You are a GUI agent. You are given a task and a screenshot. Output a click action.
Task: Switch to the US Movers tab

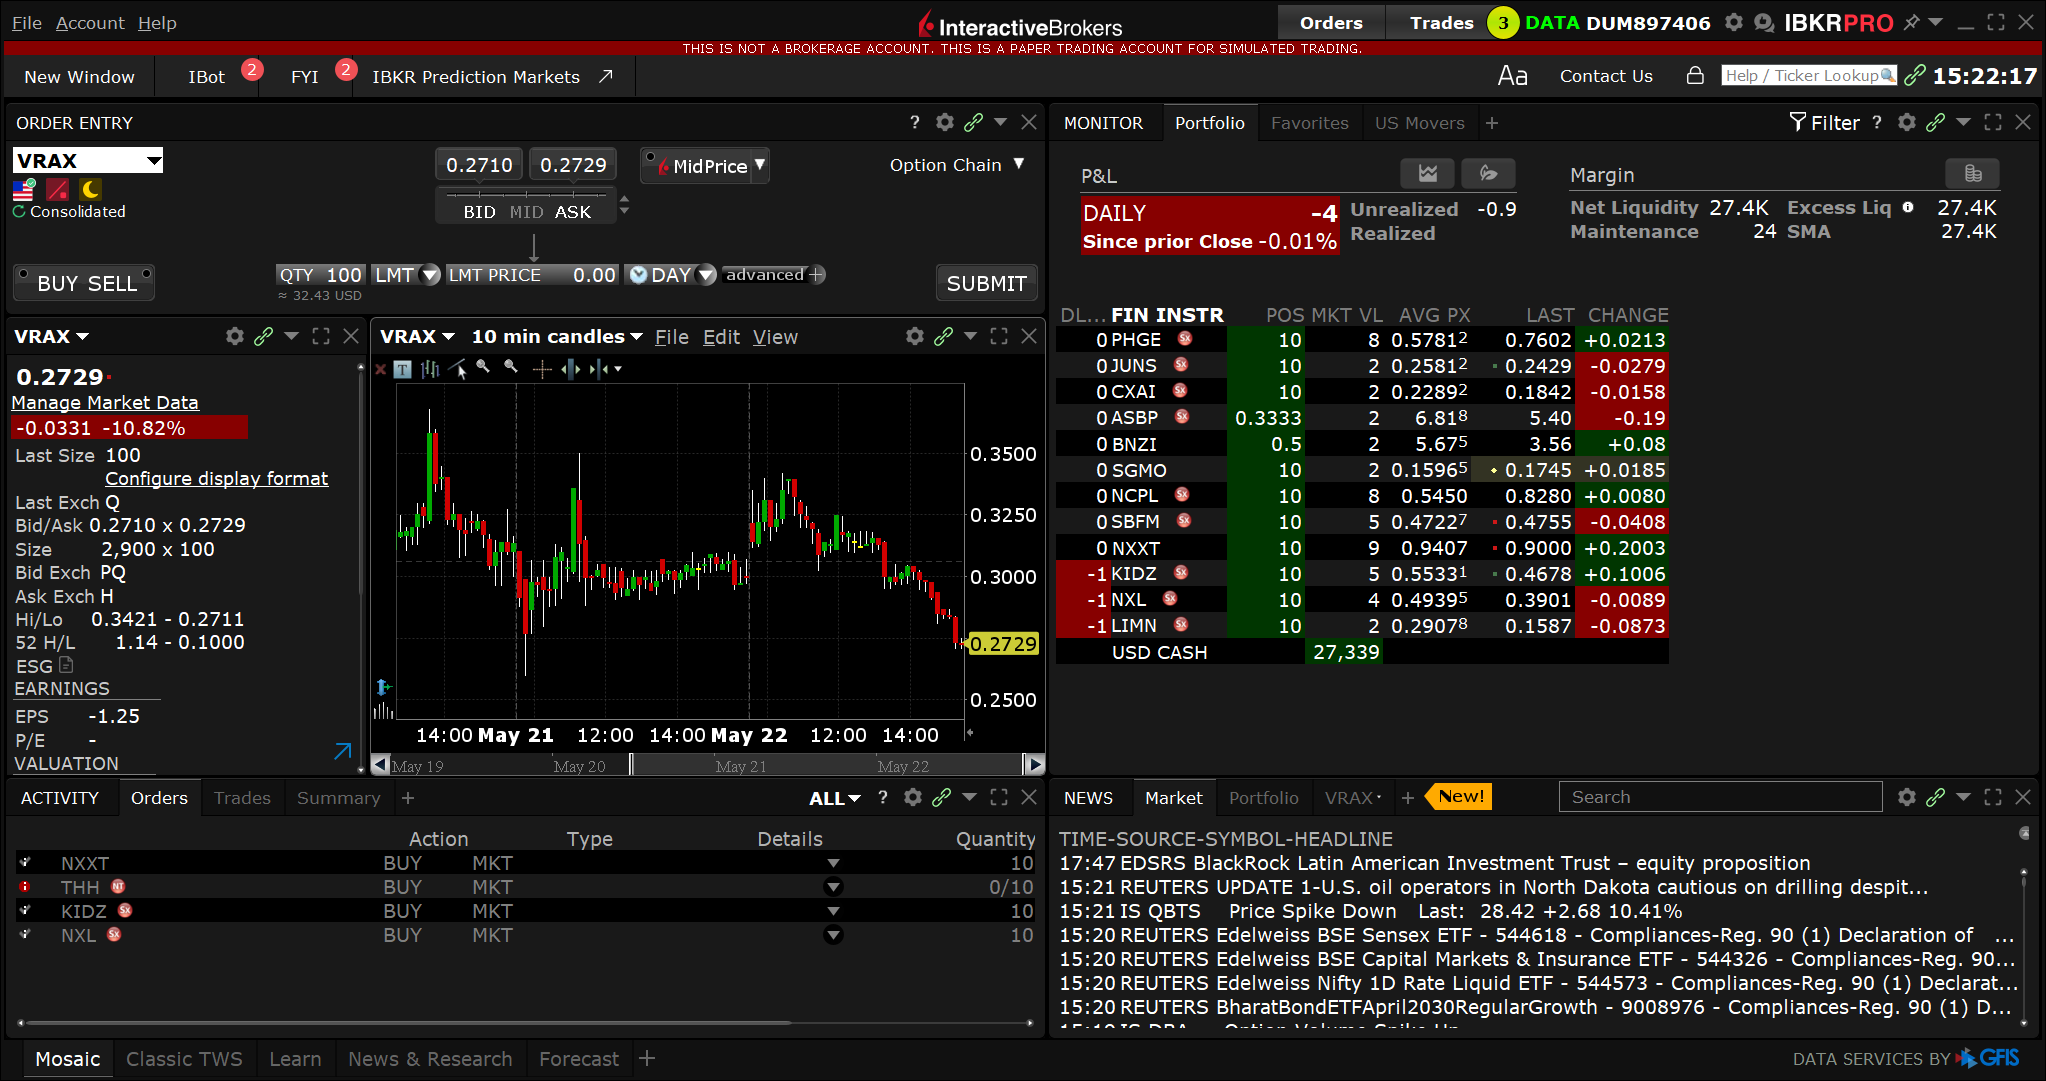[1419, 123]
